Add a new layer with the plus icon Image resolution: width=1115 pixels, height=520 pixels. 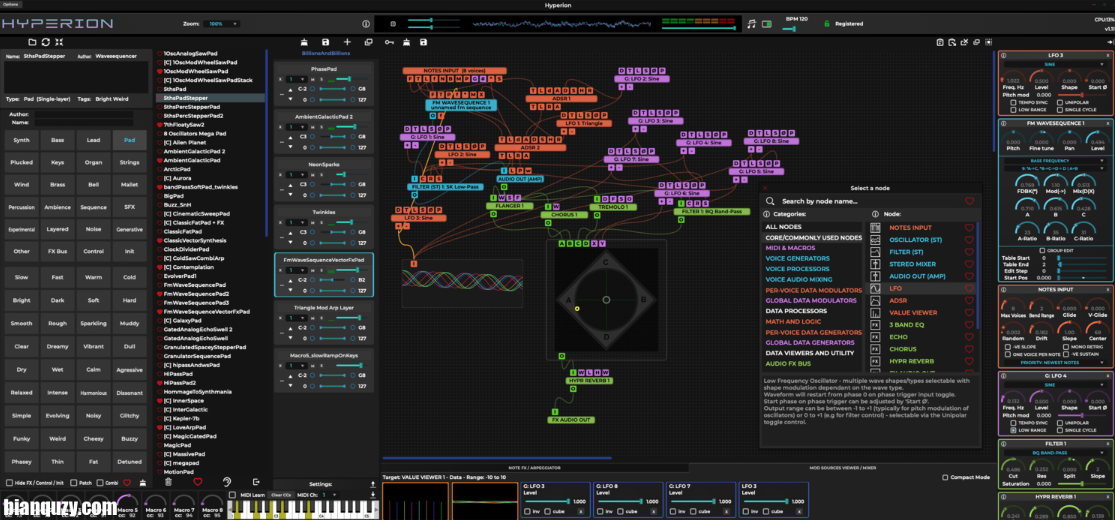(x=347, y=42)
